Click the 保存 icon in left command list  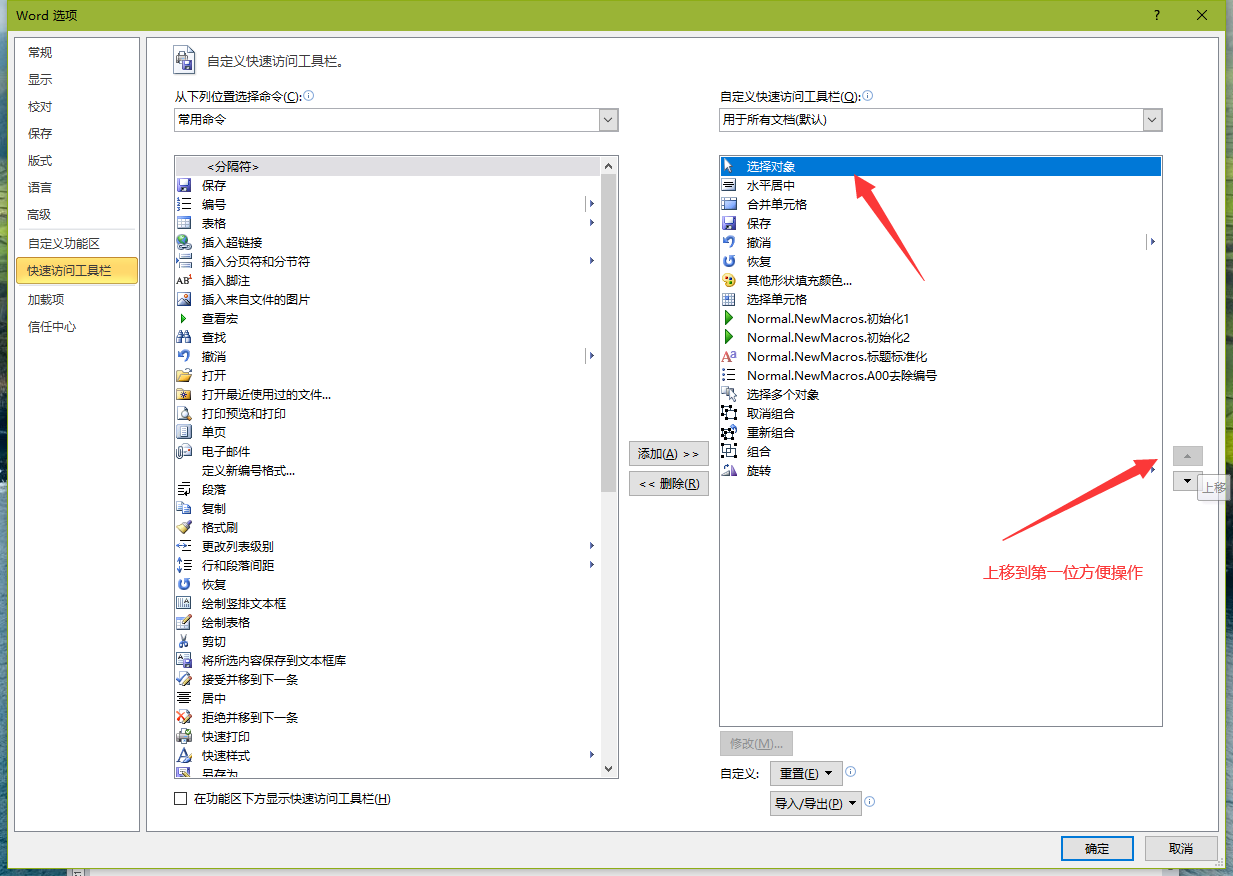click(184, 185)
